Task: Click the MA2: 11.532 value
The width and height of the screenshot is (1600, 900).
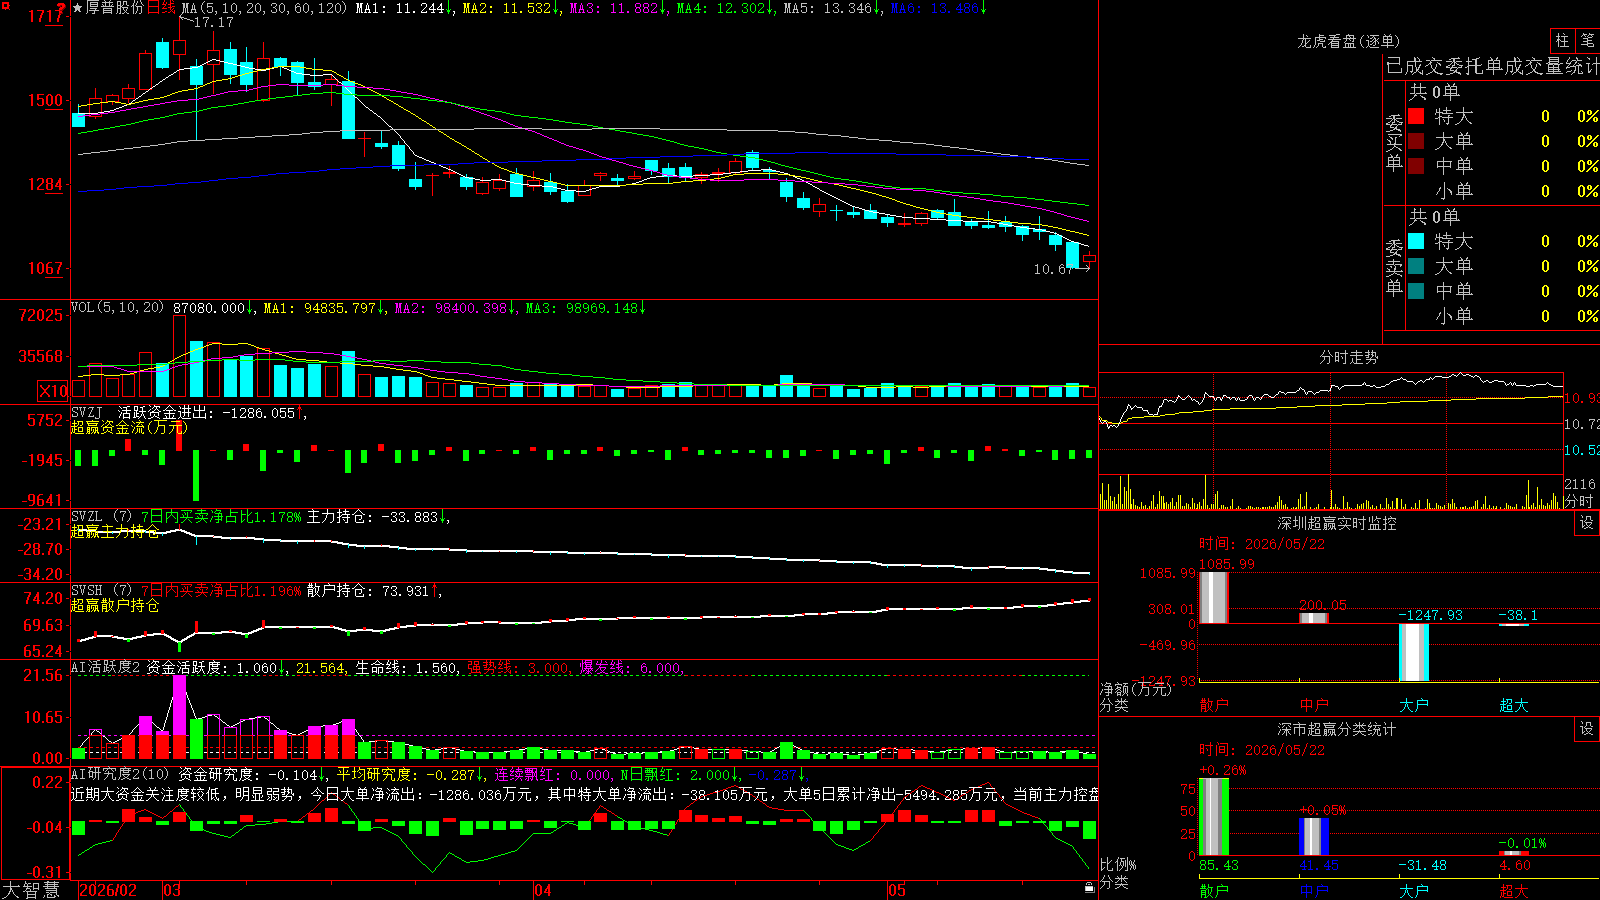Action: [x=510, y=8]
